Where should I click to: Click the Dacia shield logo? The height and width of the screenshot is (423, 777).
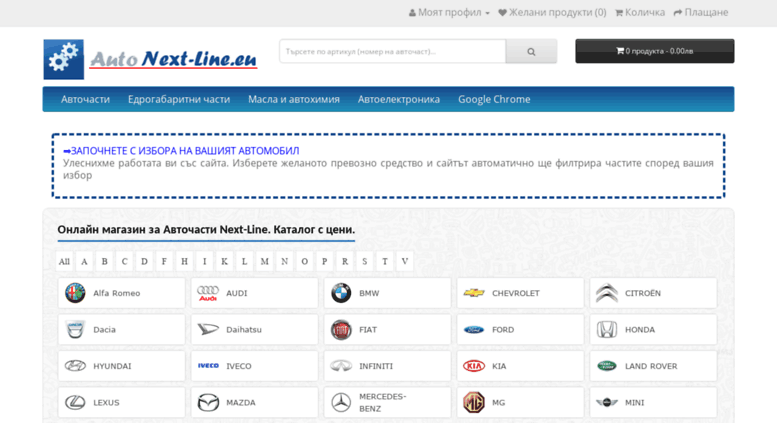[x=75, y=329]
